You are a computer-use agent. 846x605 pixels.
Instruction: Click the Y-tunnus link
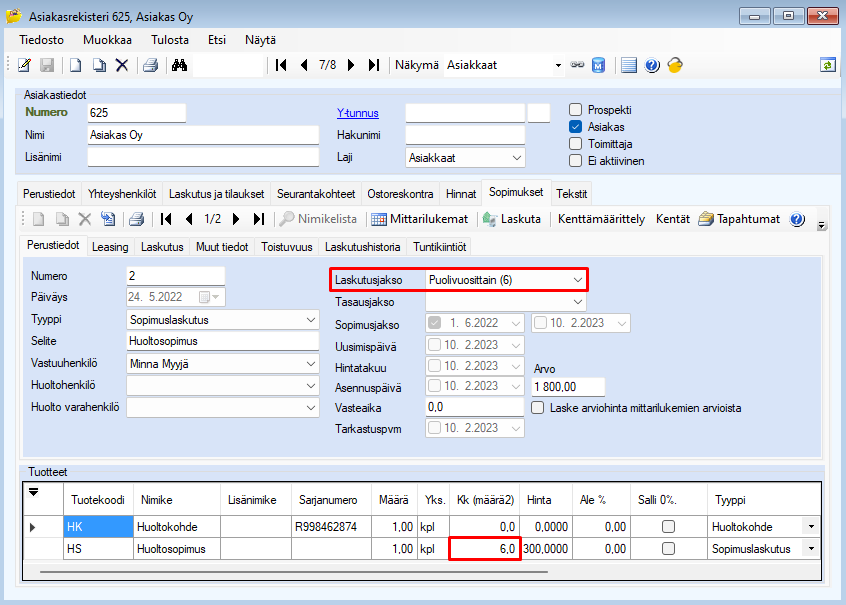point(358,113)
